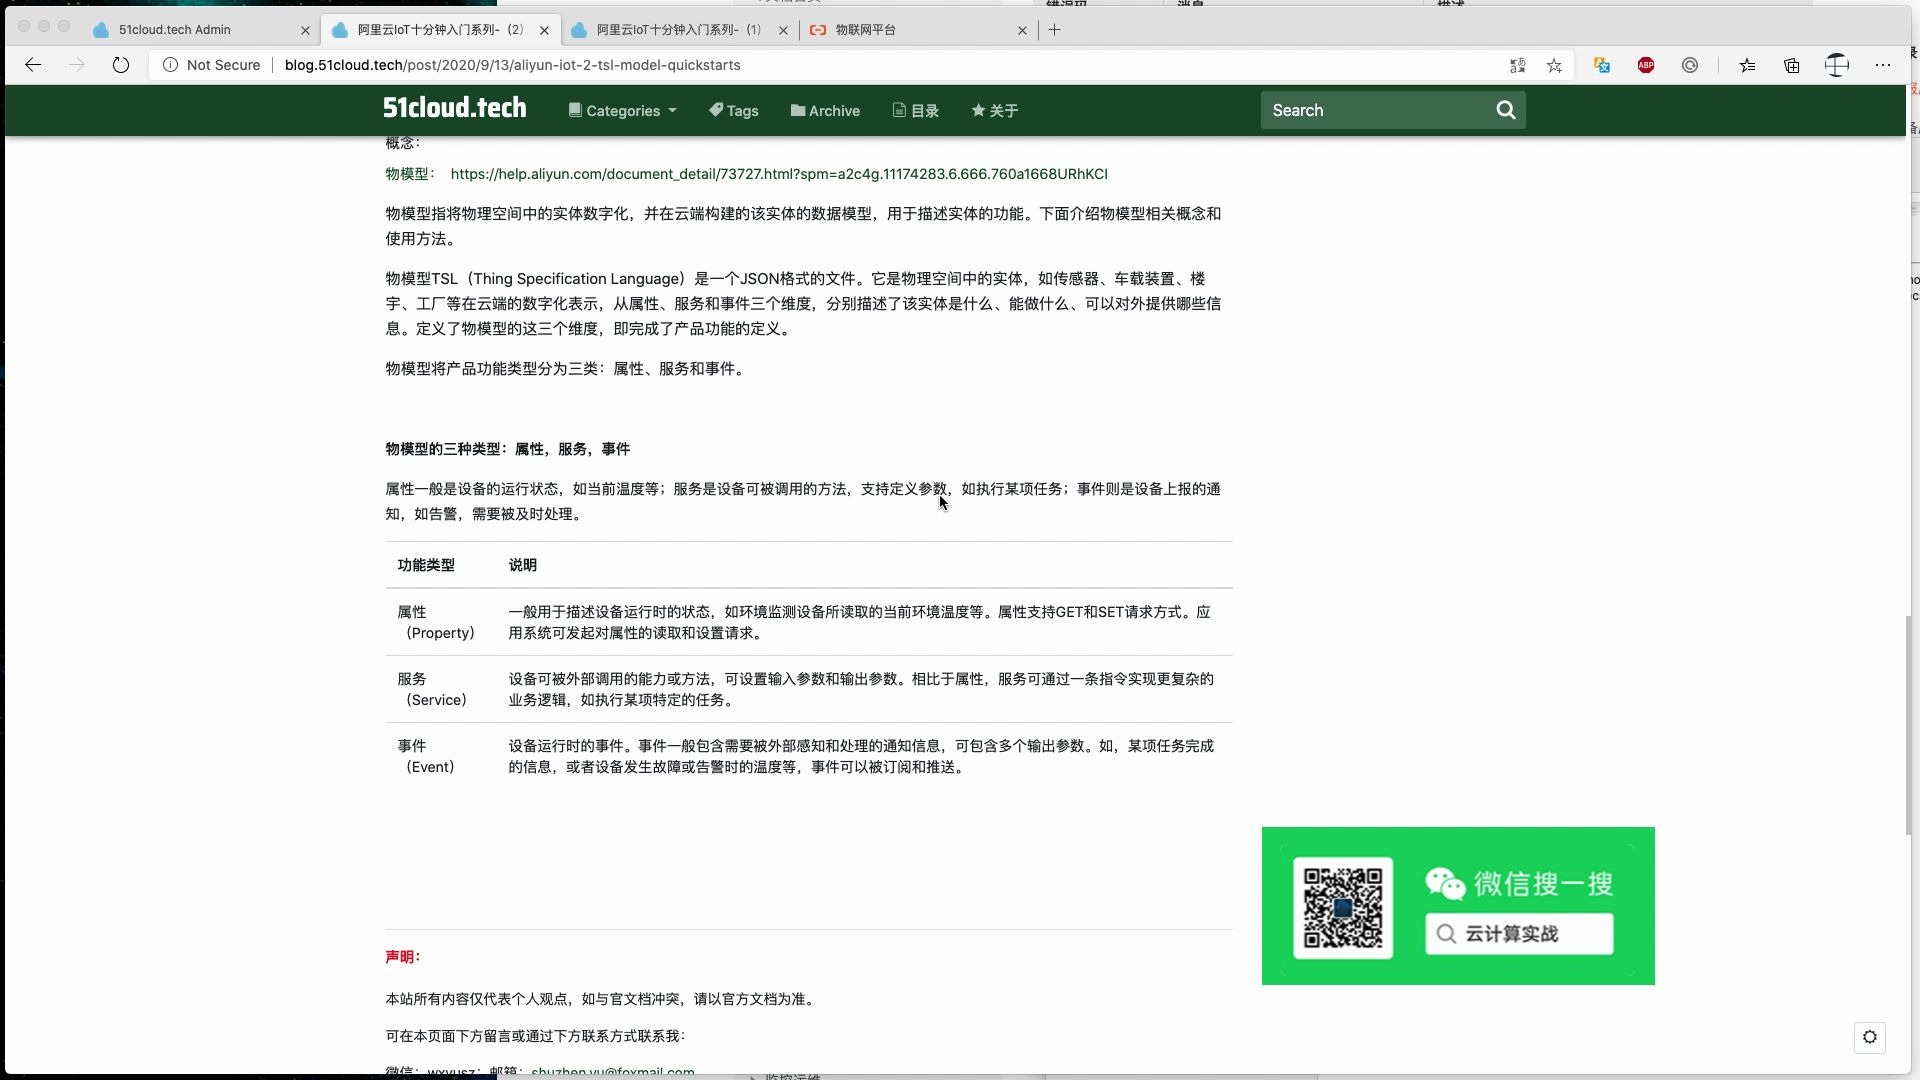Viewport: 1920px width, 1080px height.
Task: Expand the Categories dropdown menu
Action: pyautogui.click(x=623, y=111)
